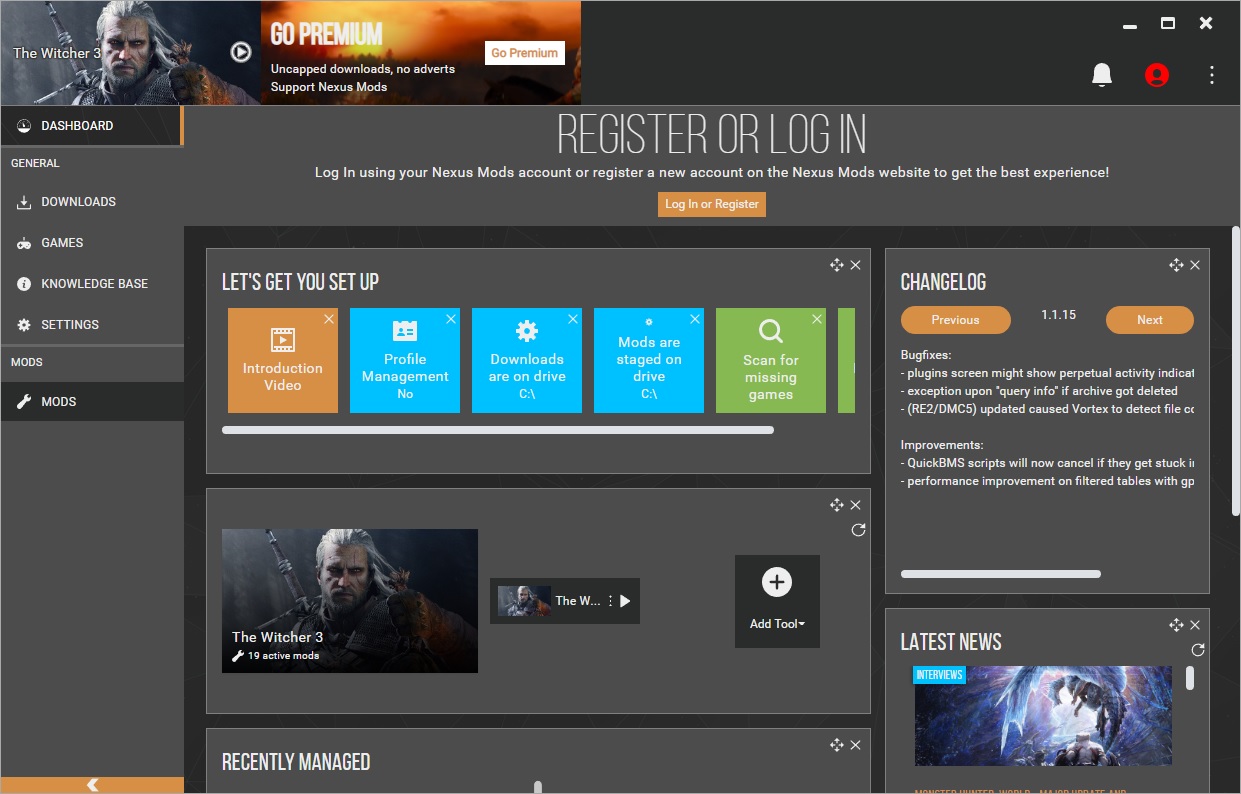Click The Witcher 3 game thumbnail
The image size is (1241, 794).
coord(350,601)
